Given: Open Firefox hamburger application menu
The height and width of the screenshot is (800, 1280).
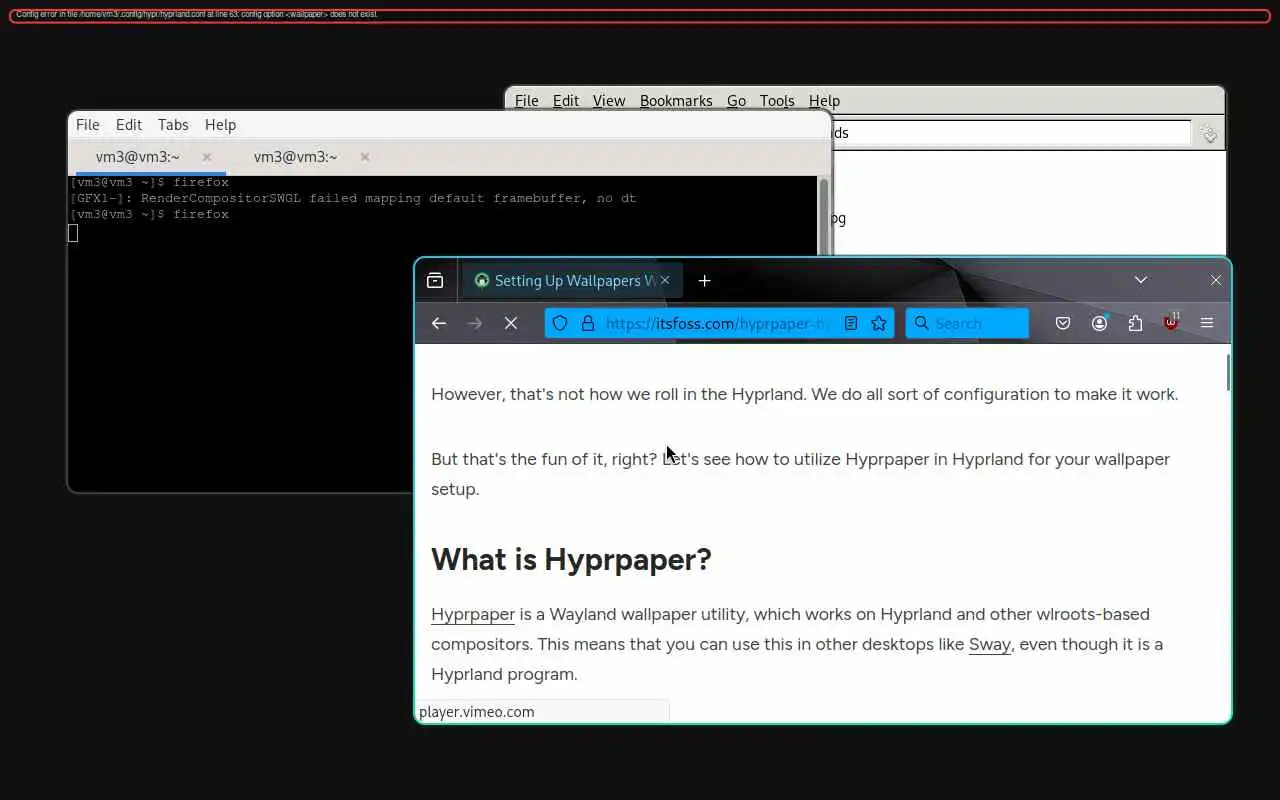Looking at the screenshot, I should [x=1207, y=323].
